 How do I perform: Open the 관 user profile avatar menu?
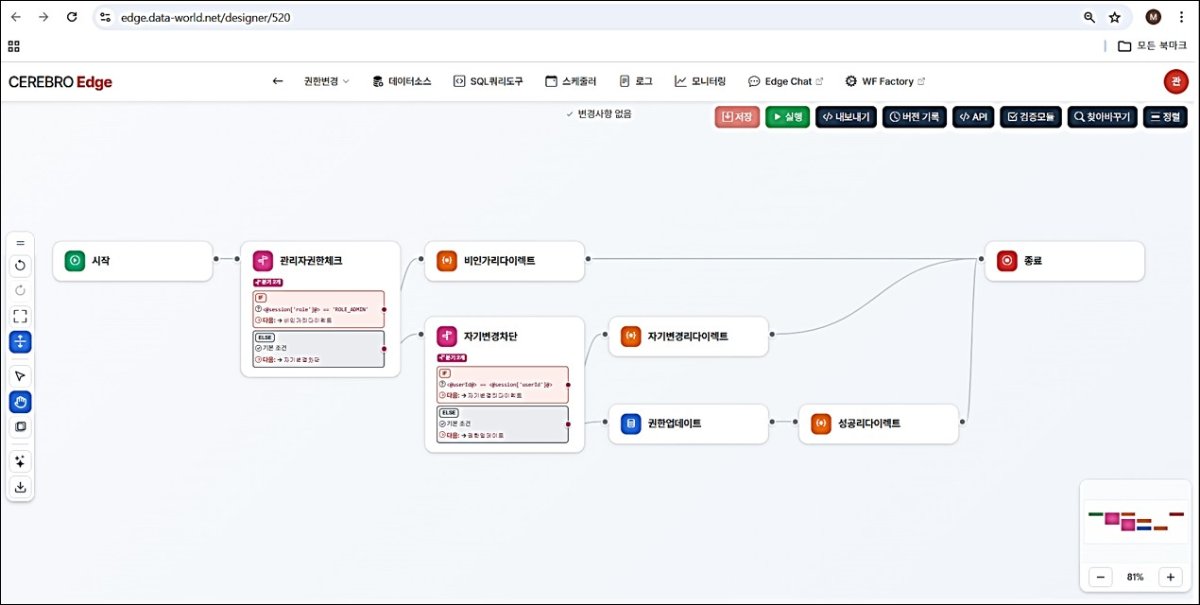click(x=1174, y=82)
